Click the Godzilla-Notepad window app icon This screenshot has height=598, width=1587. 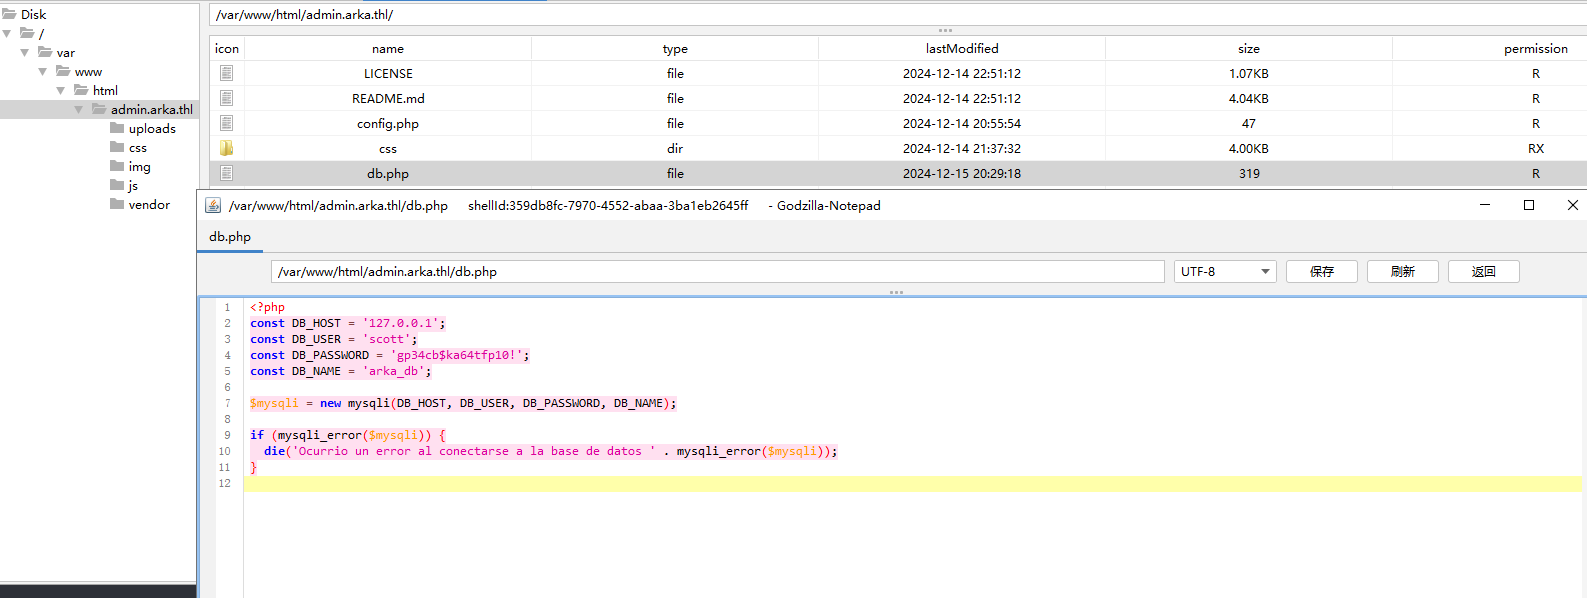coord(213,205)
